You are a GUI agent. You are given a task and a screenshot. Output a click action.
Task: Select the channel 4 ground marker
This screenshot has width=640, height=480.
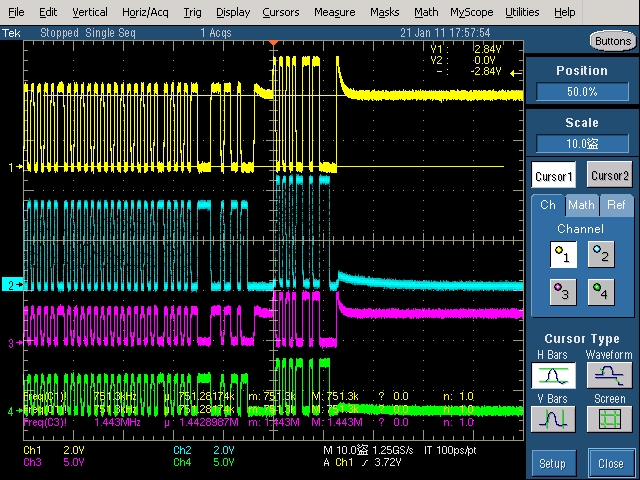(15, 411)
